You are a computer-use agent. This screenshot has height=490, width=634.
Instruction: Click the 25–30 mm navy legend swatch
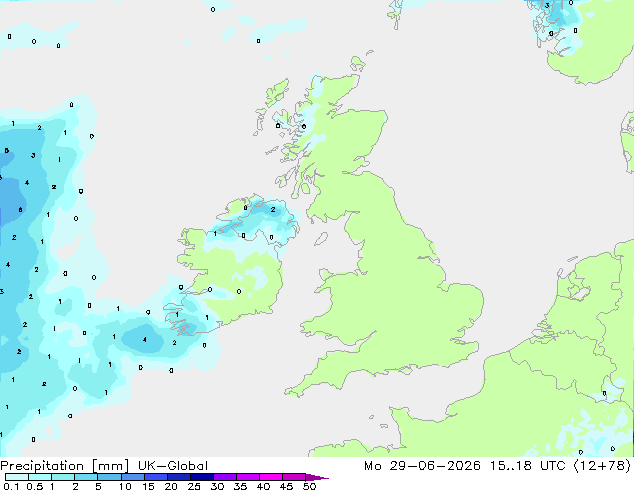[x=202, y=477]
